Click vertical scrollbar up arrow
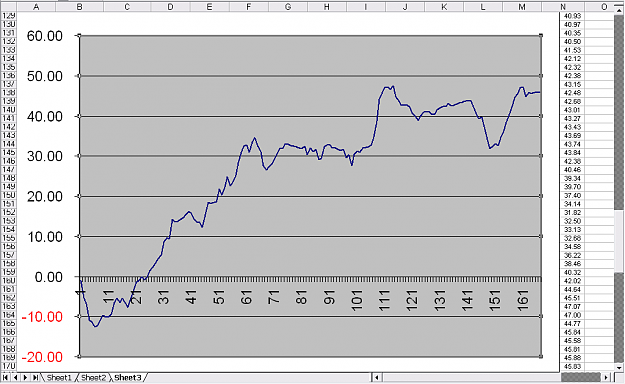The height and width of the screenshot is (384, 625). [x=619, y=11]
